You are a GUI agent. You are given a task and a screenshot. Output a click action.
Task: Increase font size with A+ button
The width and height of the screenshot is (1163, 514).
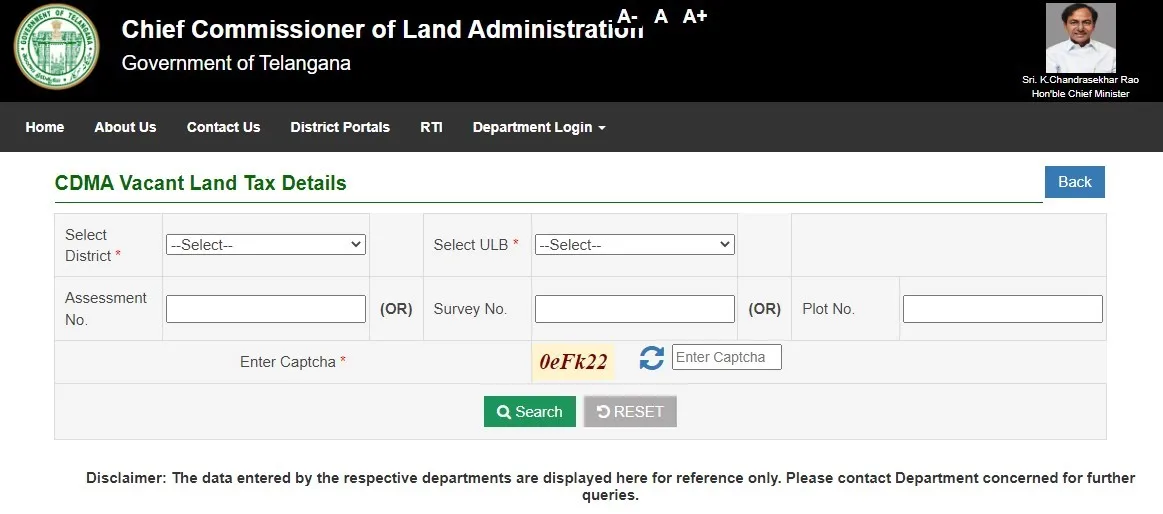(695, 16)
